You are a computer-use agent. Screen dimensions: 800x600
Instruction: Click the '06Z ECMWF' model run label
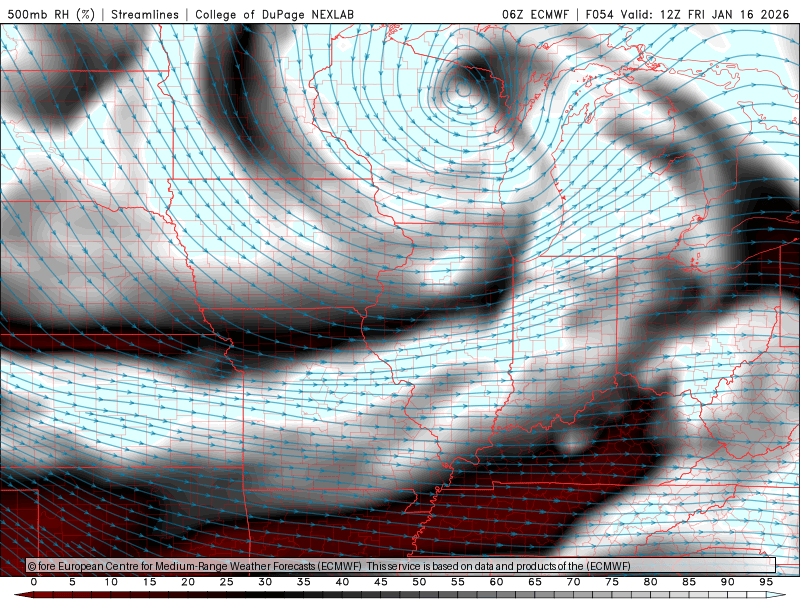click(x=535, y=14)
